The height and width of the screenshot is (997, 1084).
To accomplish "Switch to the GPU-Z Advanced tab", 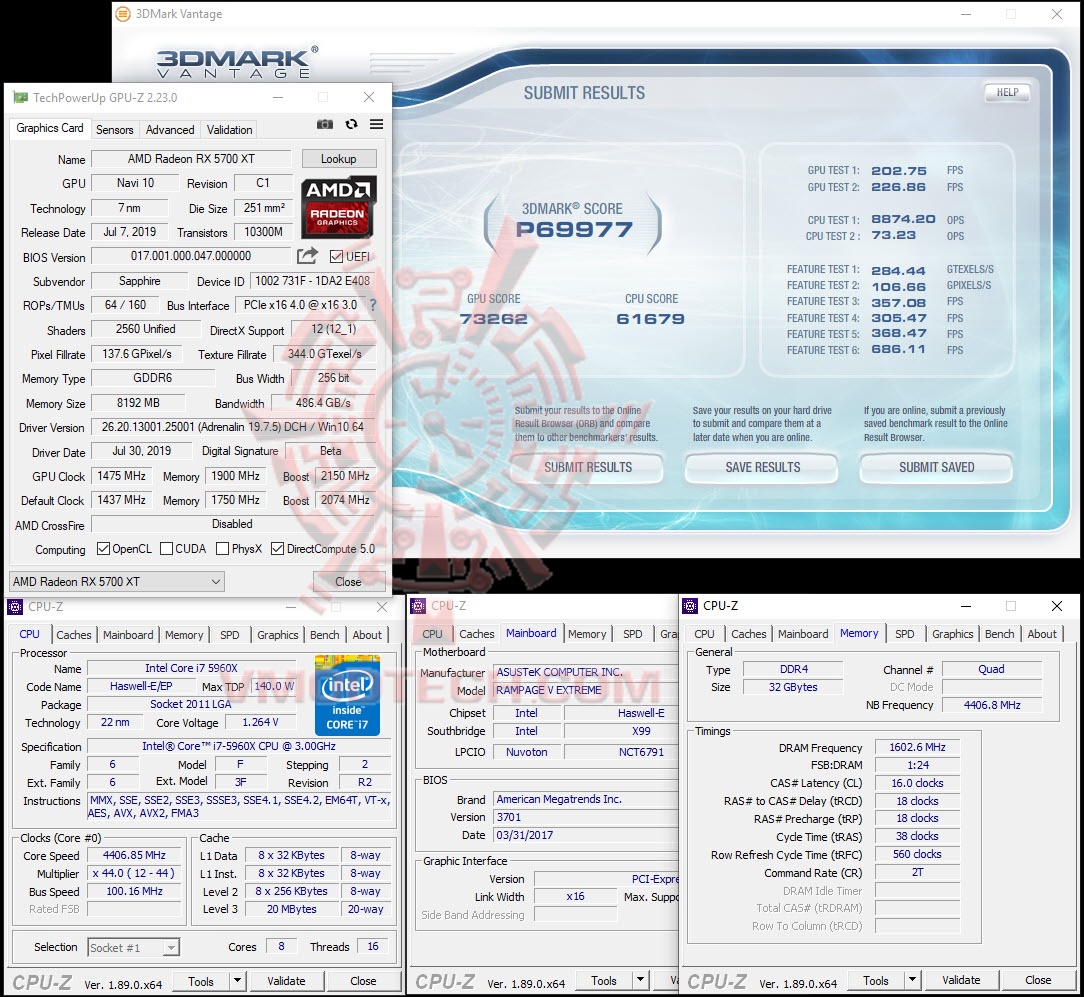I will tap(170, 129).
